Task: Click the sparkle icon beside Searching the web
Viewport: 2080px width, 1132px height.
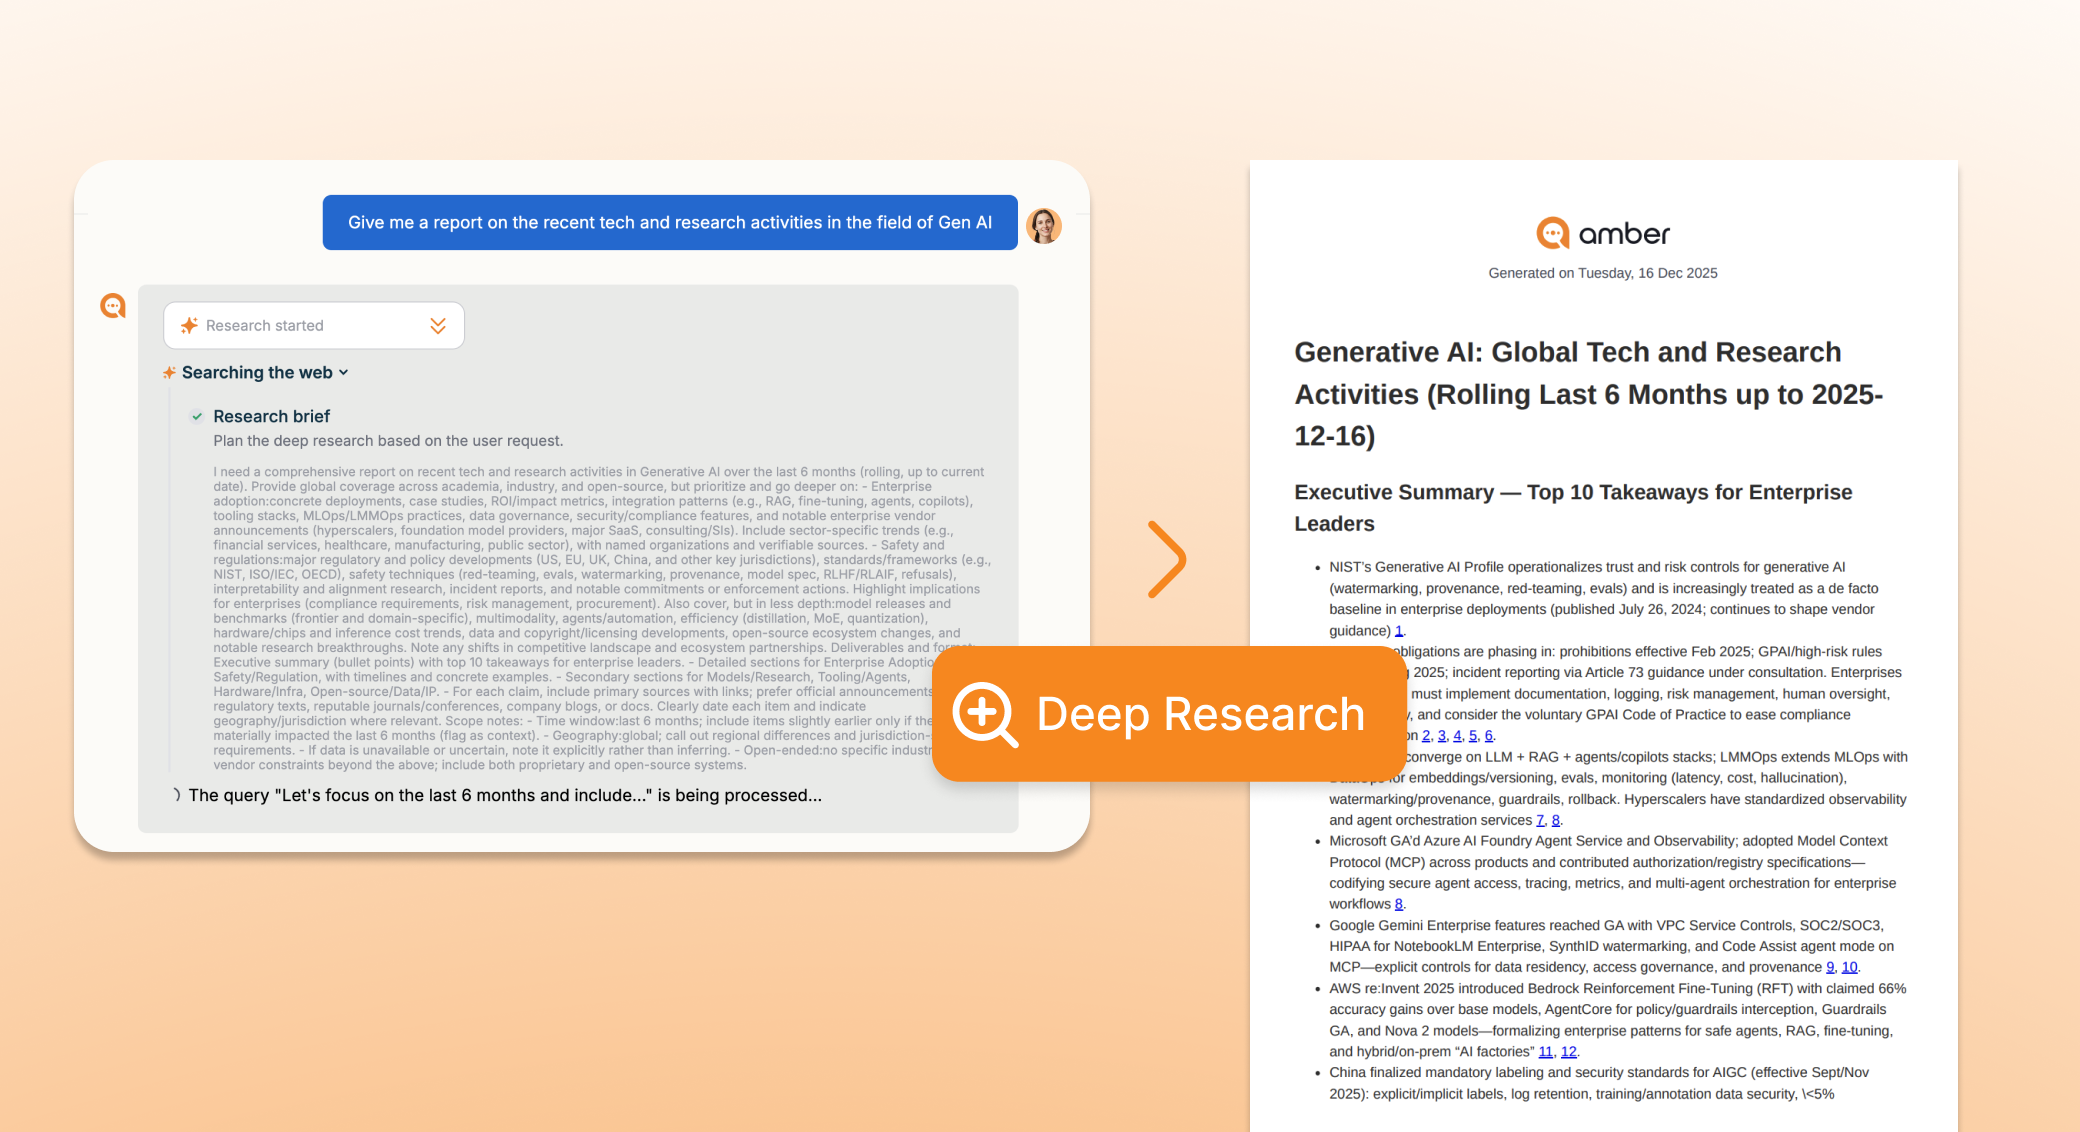Action: (169, 373)
